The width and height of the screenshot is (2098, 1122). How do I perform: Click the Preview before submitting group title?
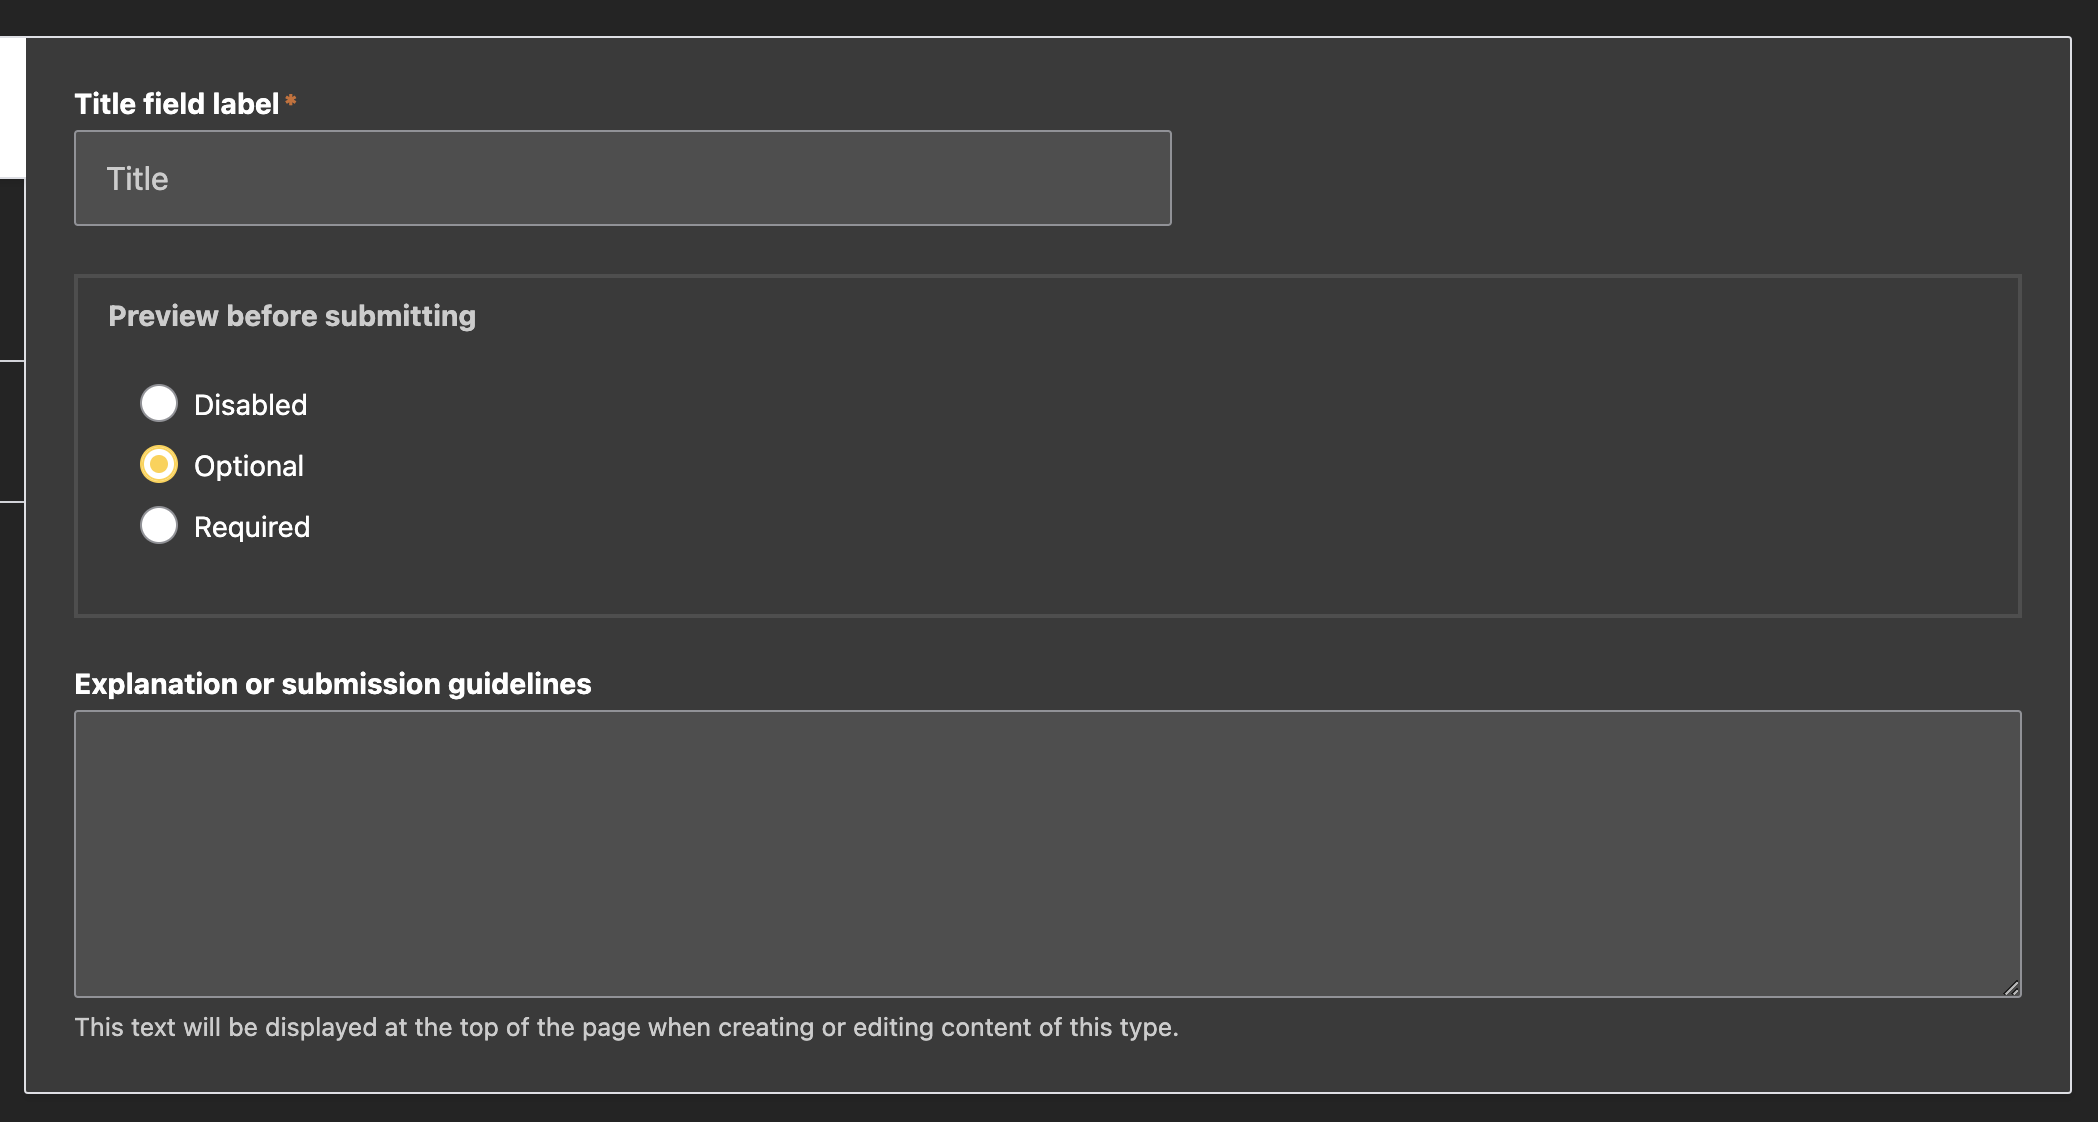point(292,315)
